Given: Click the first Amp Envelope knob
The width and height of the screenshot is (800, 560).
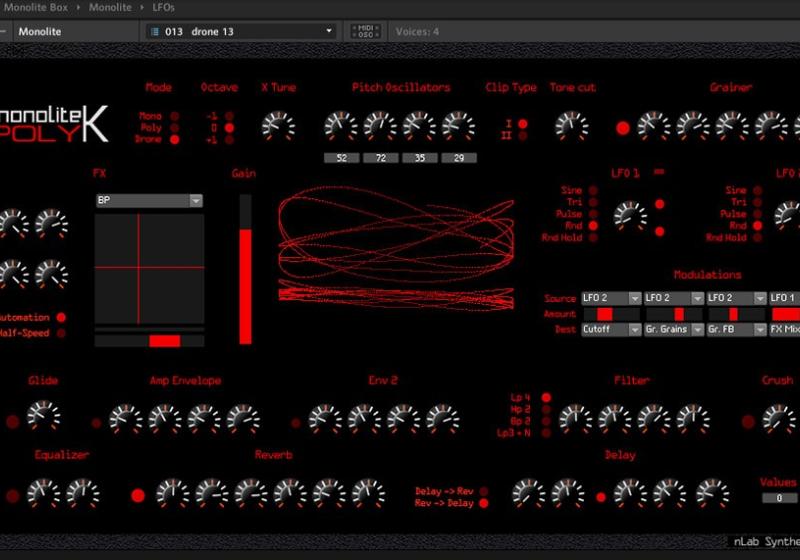Looking at the screenshot, I should pyautogui.click(x=125, y=418).
